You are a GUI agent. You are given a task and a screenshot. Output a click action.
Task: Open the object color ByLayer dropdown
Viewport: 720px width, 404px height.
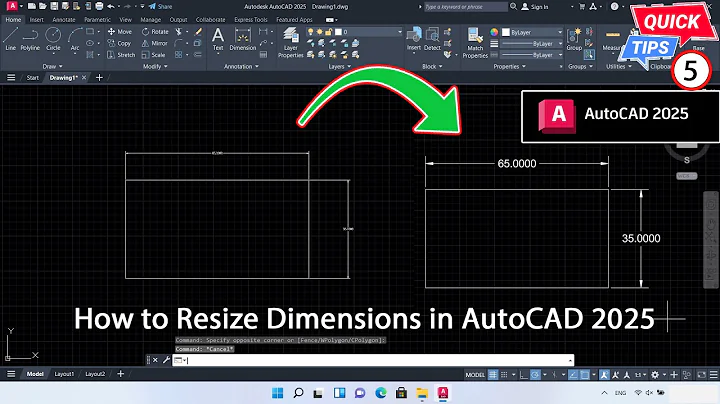coord(532,32)
